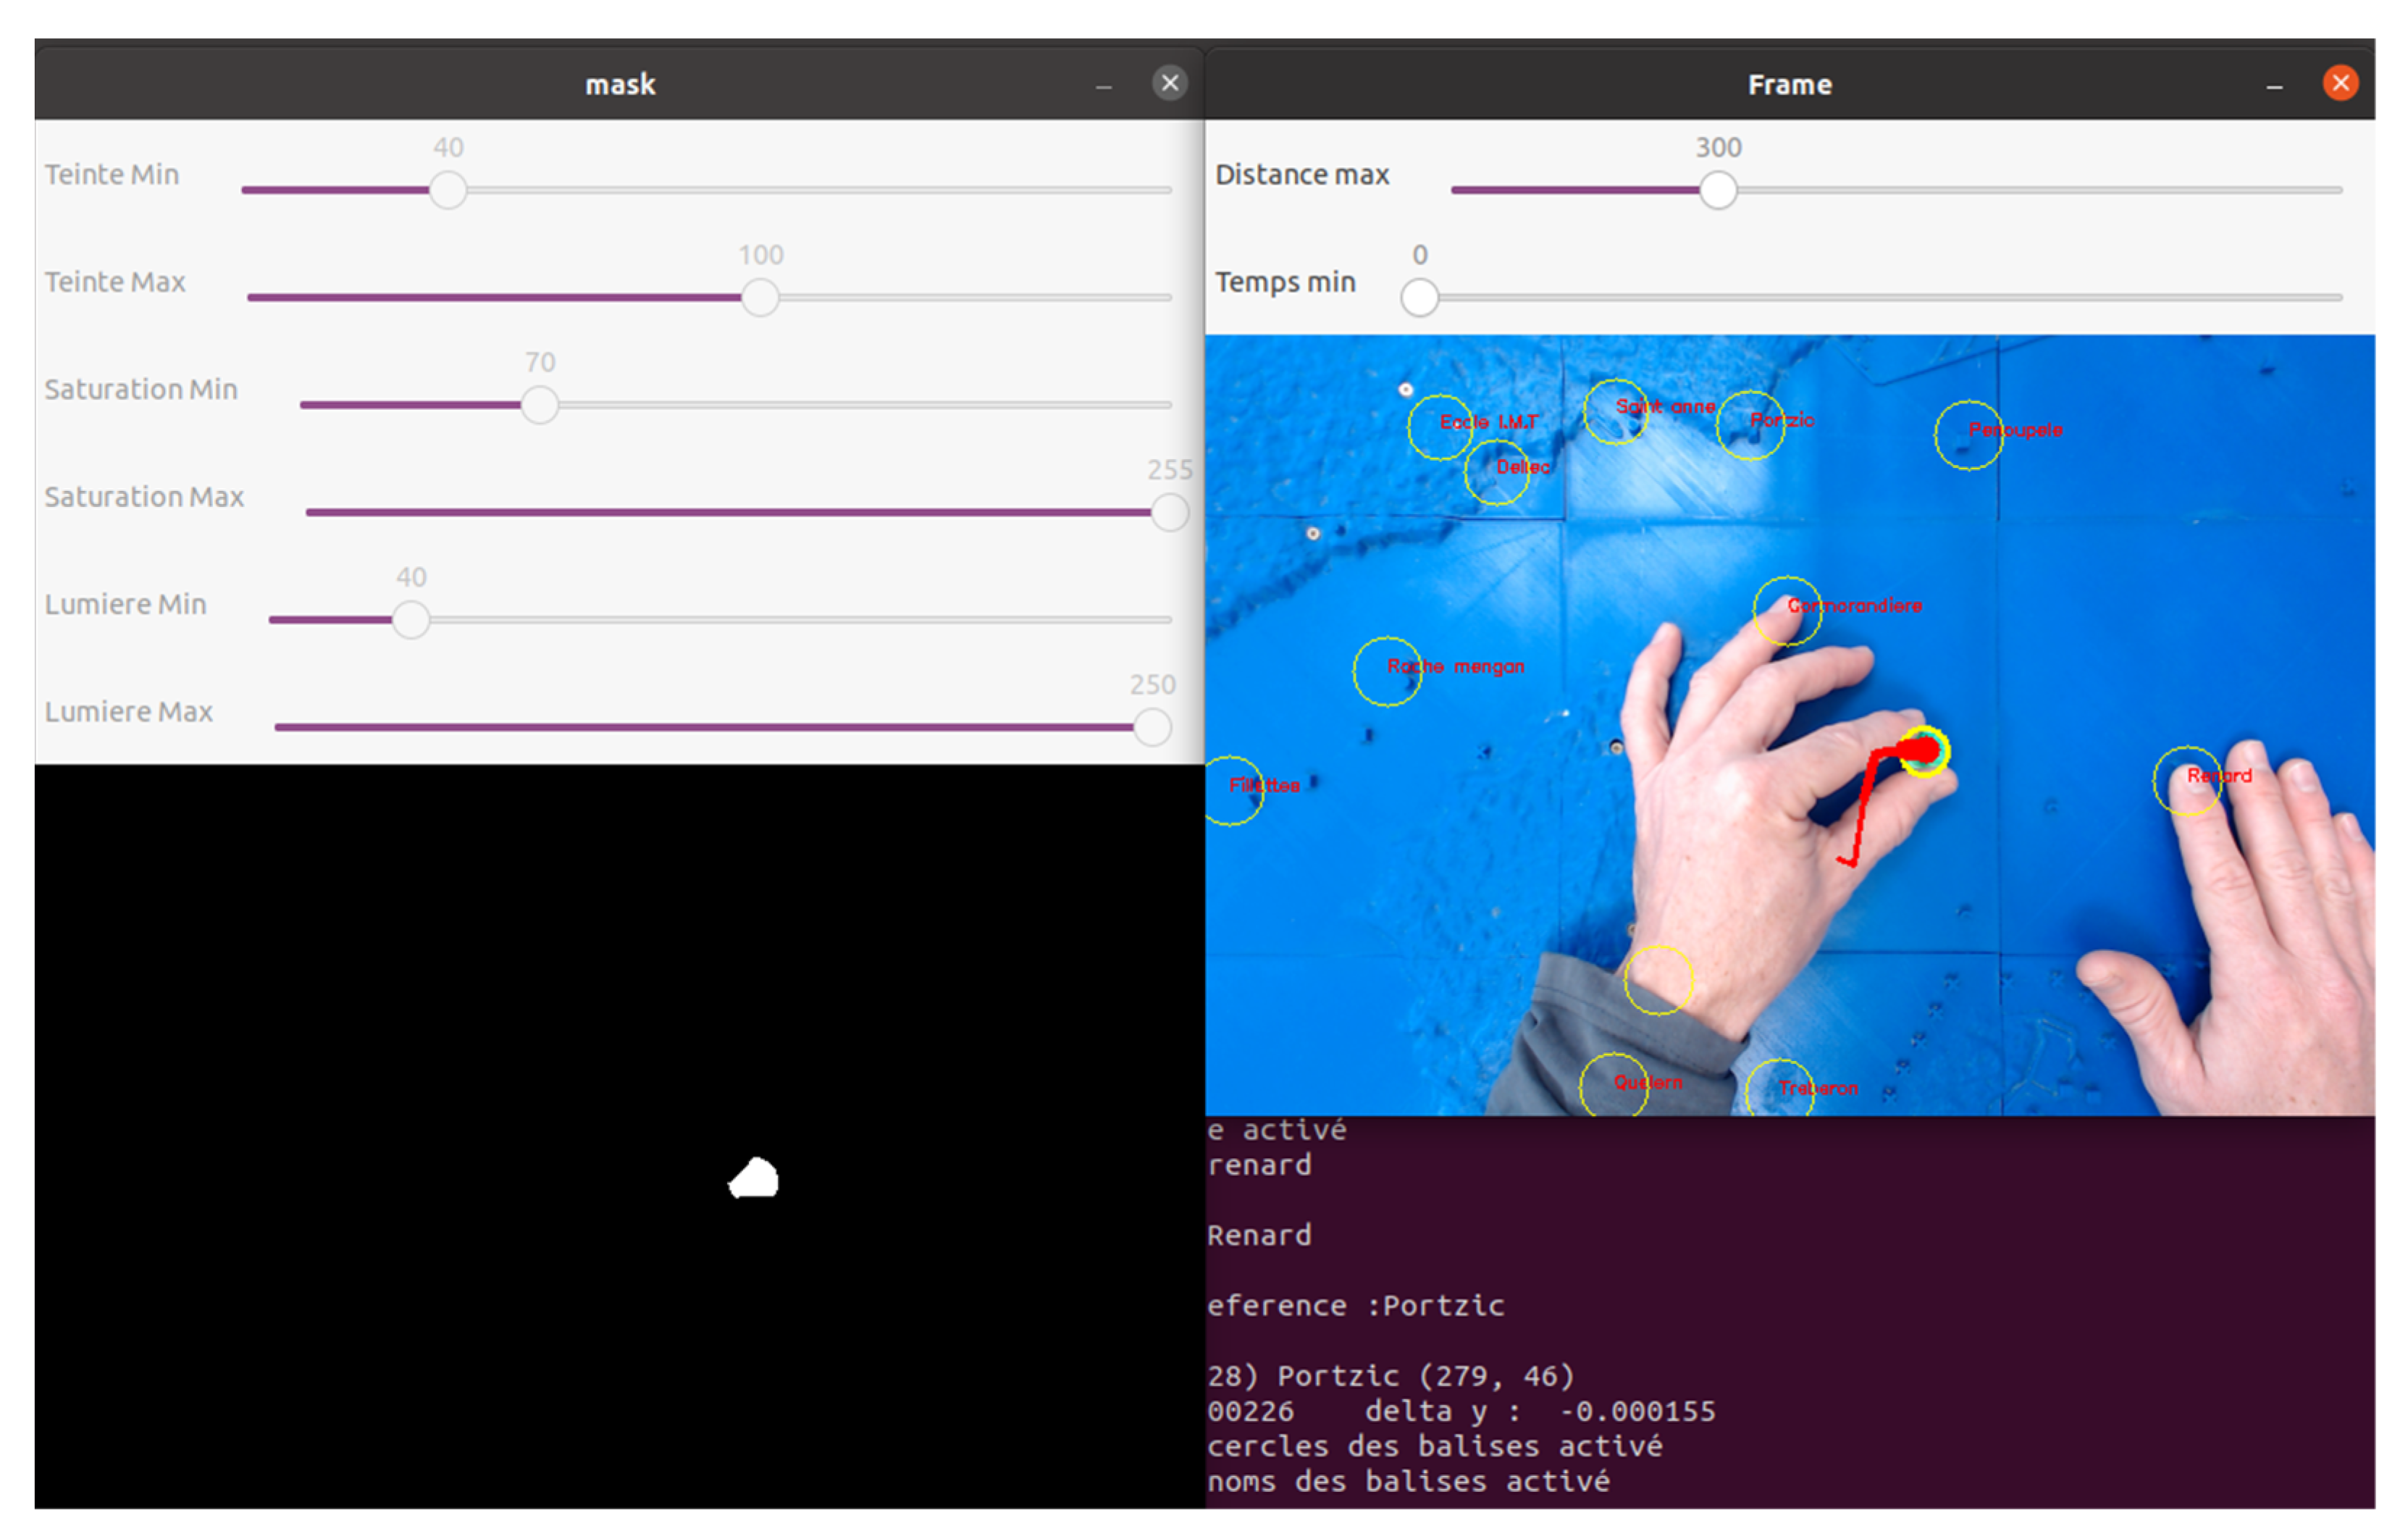Click the Teinte Max slider handle
This screenshot has height=1539, width=2408.
pos(760,298)
